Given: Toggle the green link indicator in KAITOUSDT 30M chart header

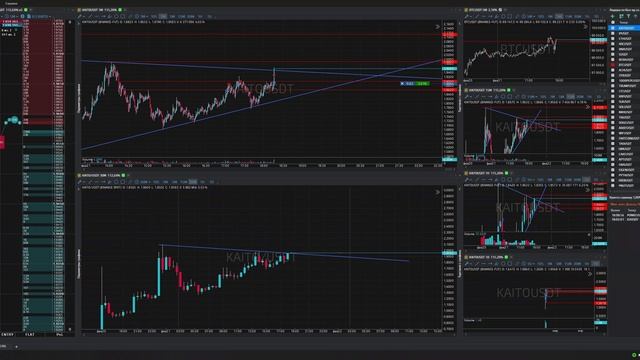Looking at the screenshot, I should pyautogui.click(x=123, y=175).
